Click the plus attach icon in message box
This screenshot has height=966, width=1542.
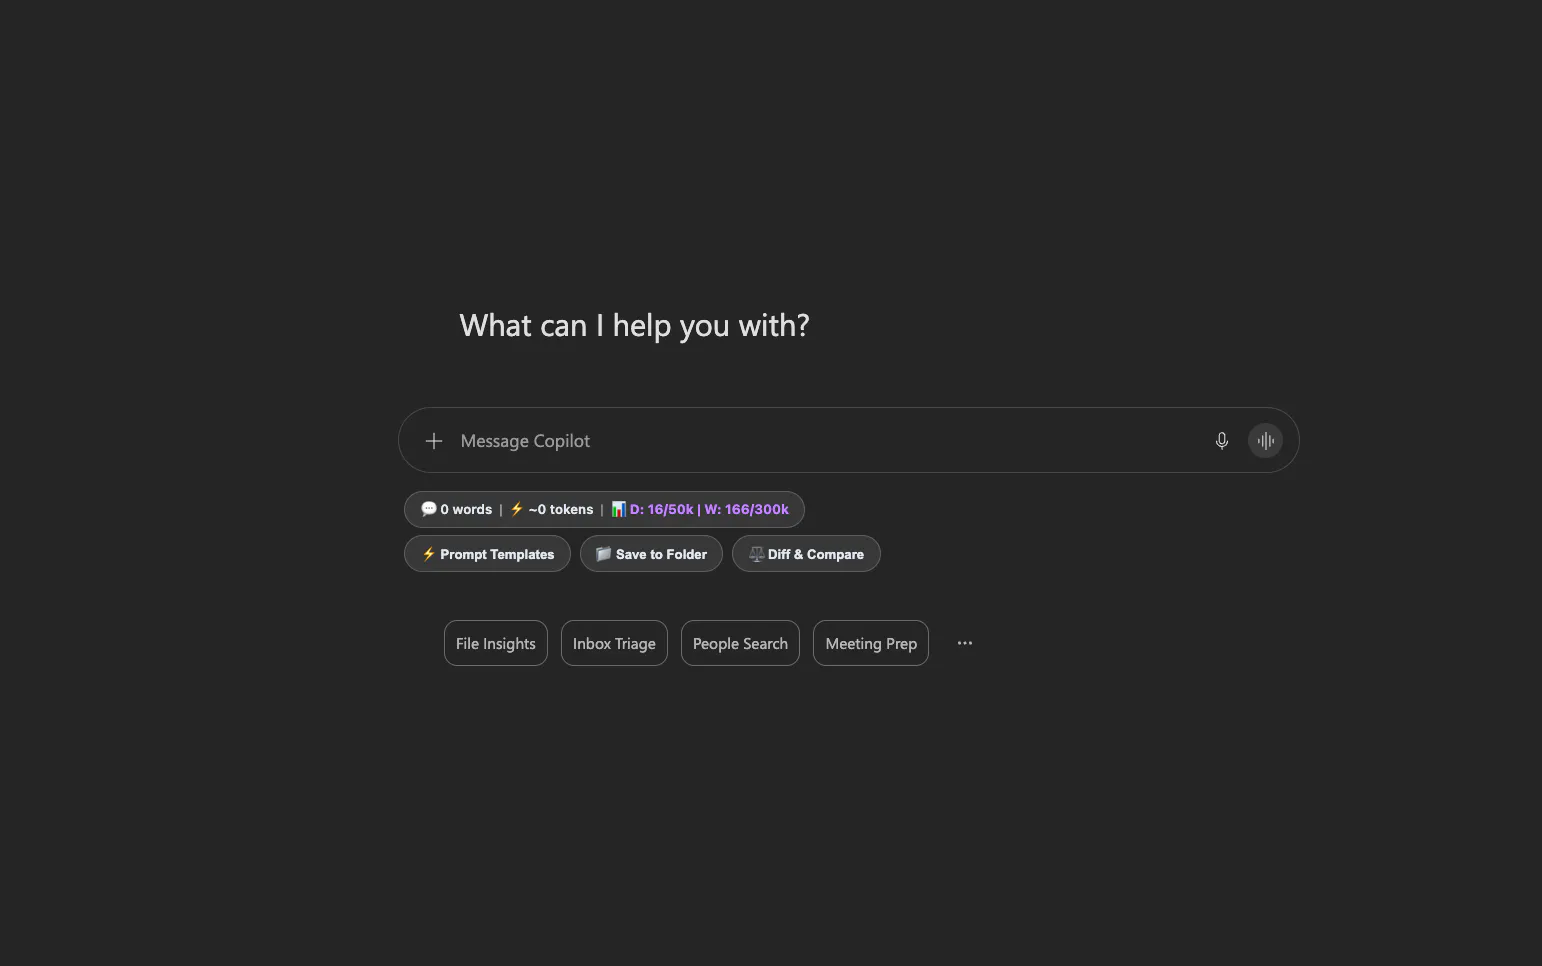434,441
